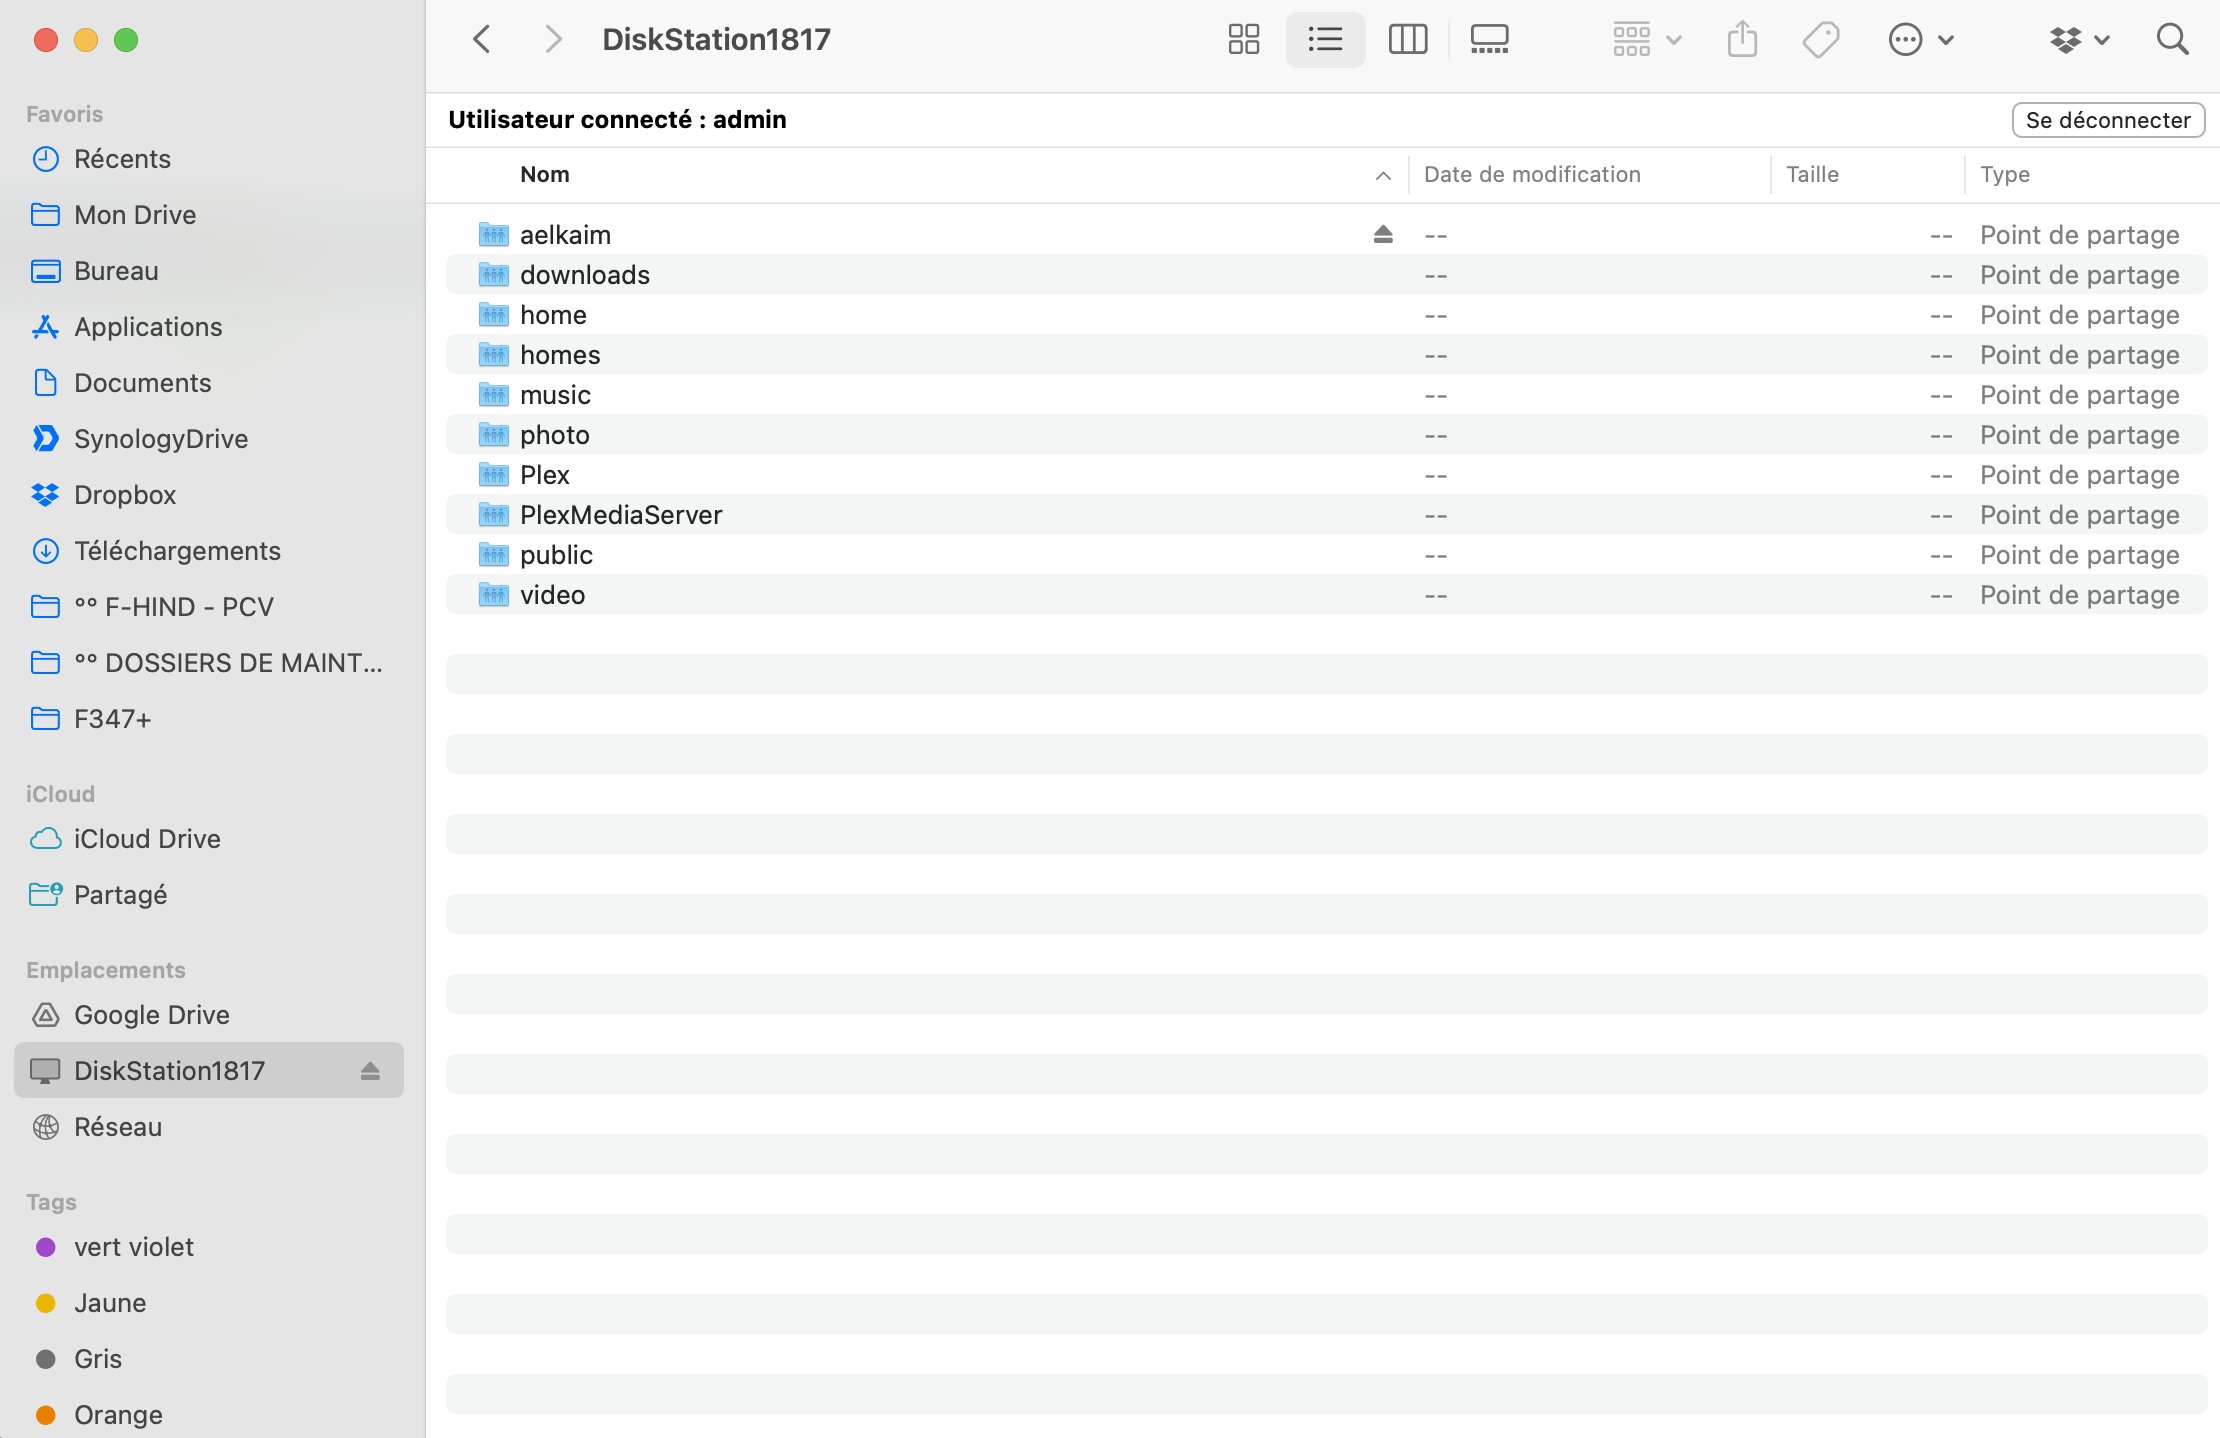Screen dimensions: 2220x1438
Task: Open SynologyDrive in the sidebar
Action: click(160, 439)
